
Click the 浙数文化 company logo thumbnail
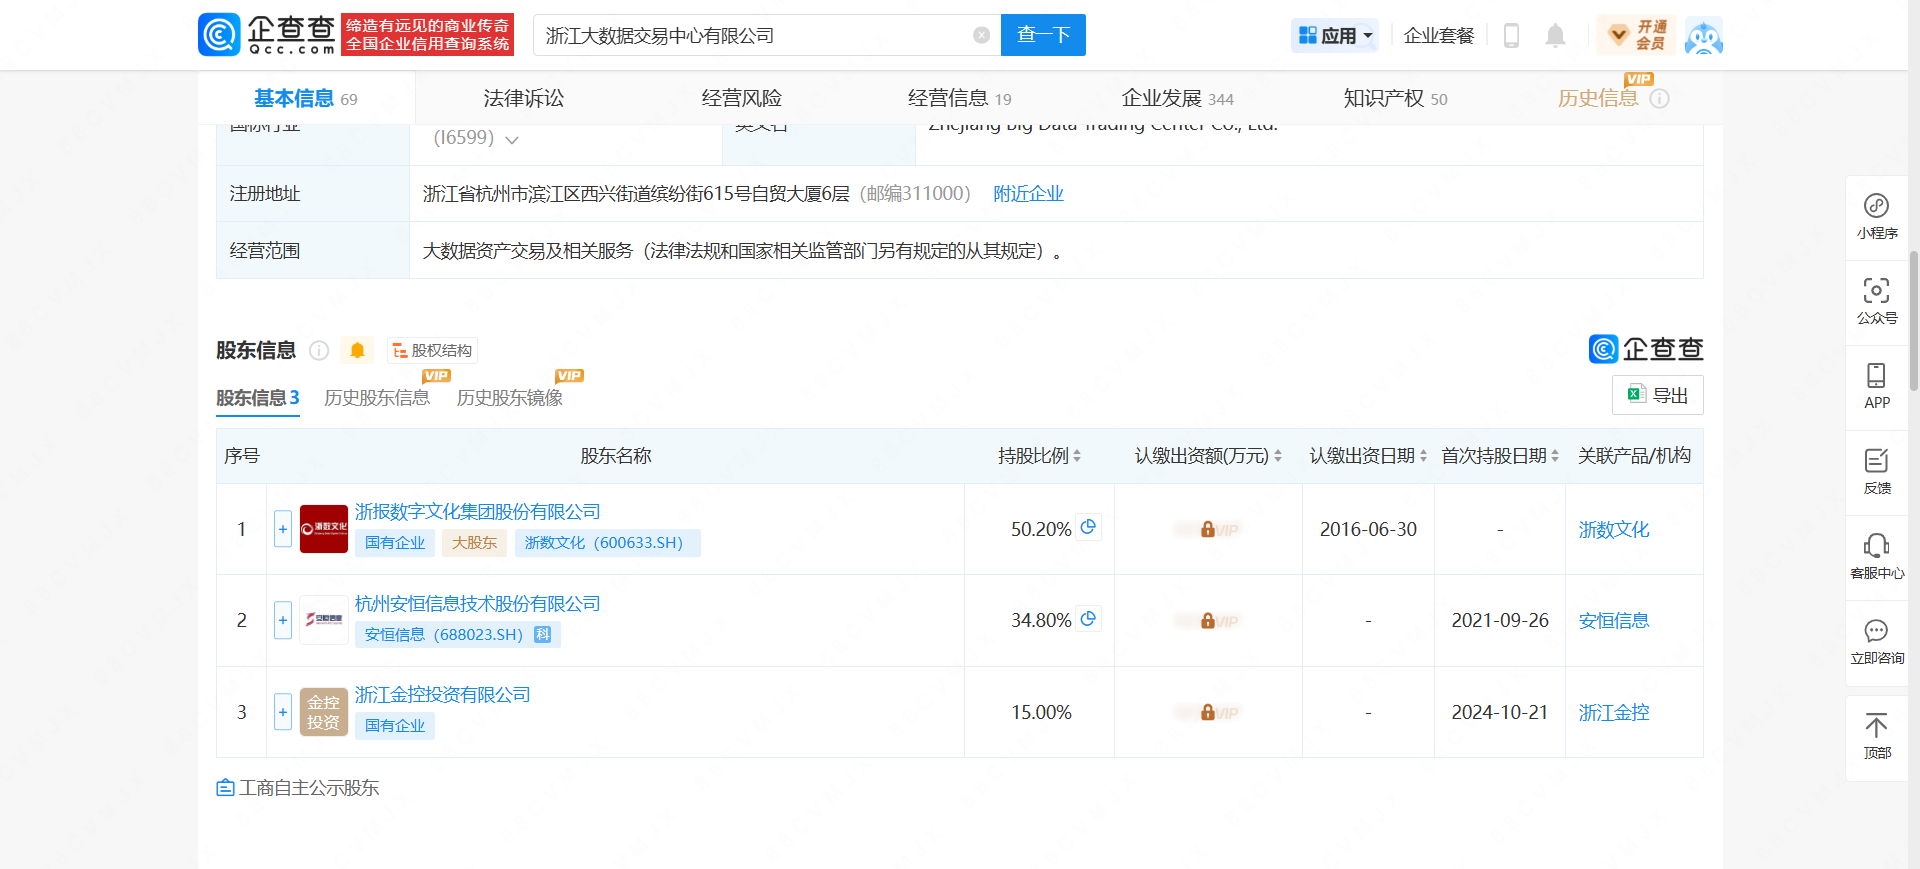coord(324,529)
